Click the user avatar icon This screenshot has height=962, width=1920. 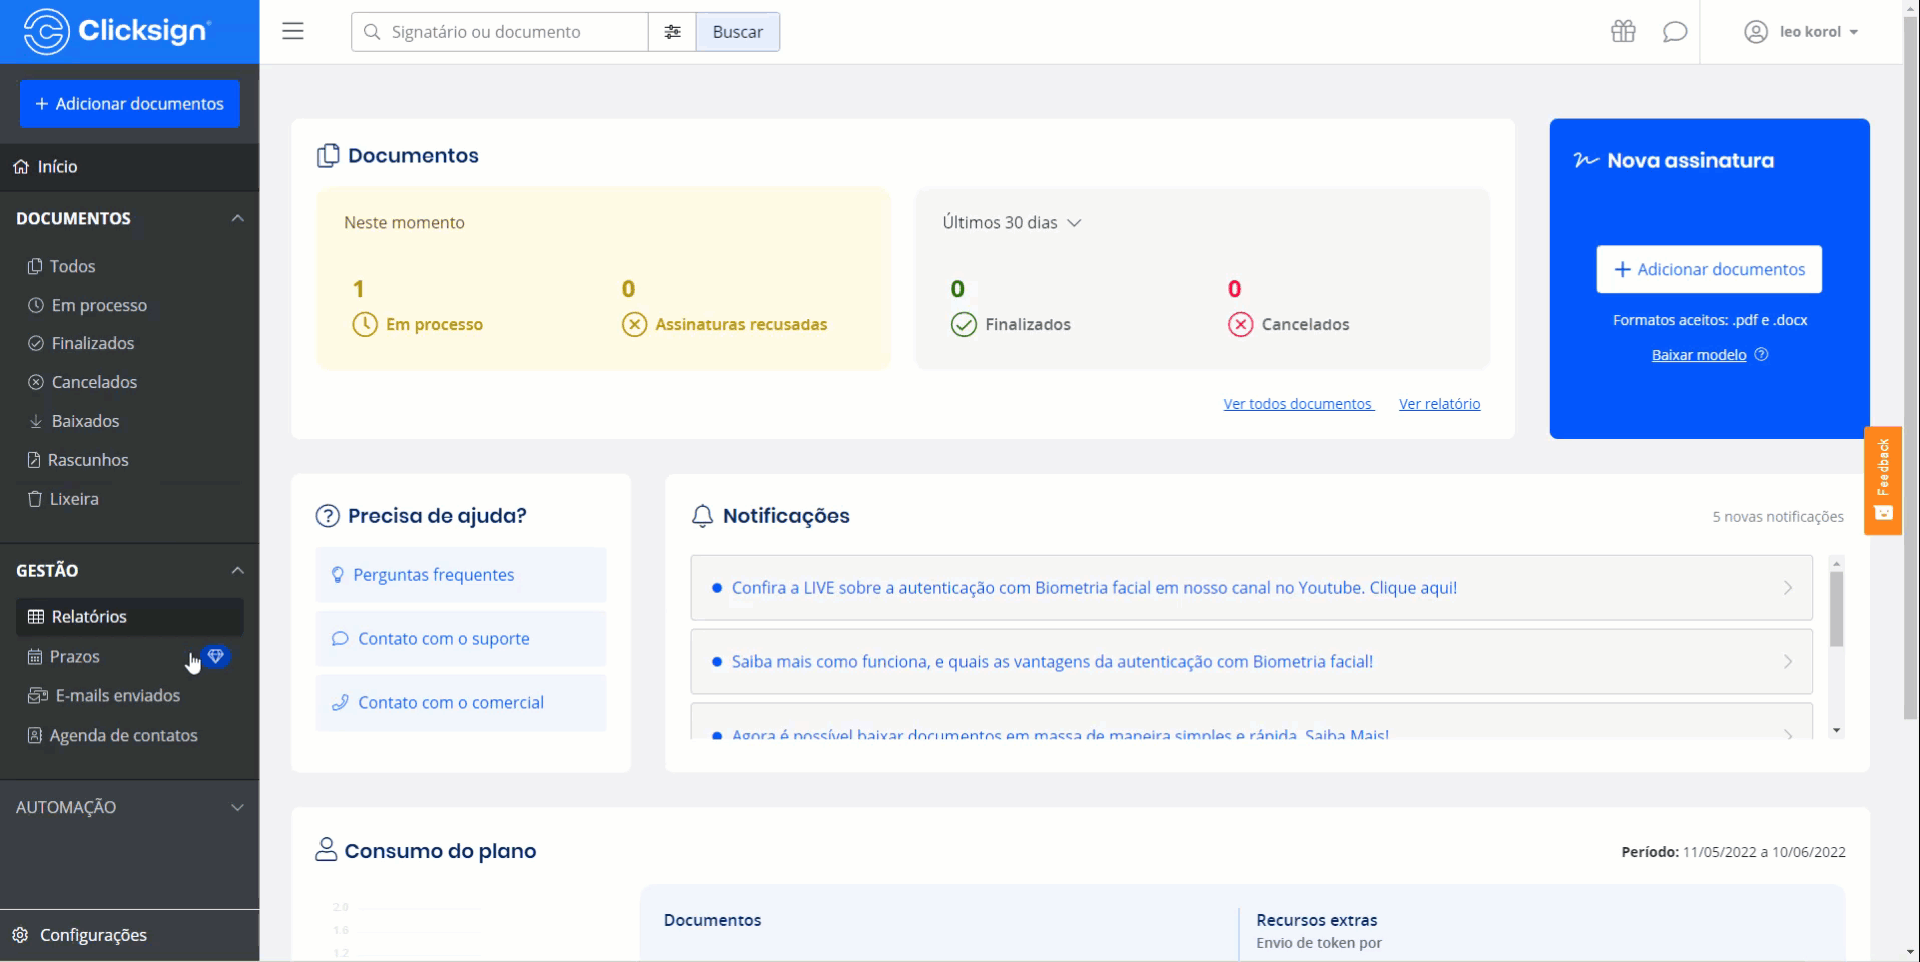tap(1755, 32)
